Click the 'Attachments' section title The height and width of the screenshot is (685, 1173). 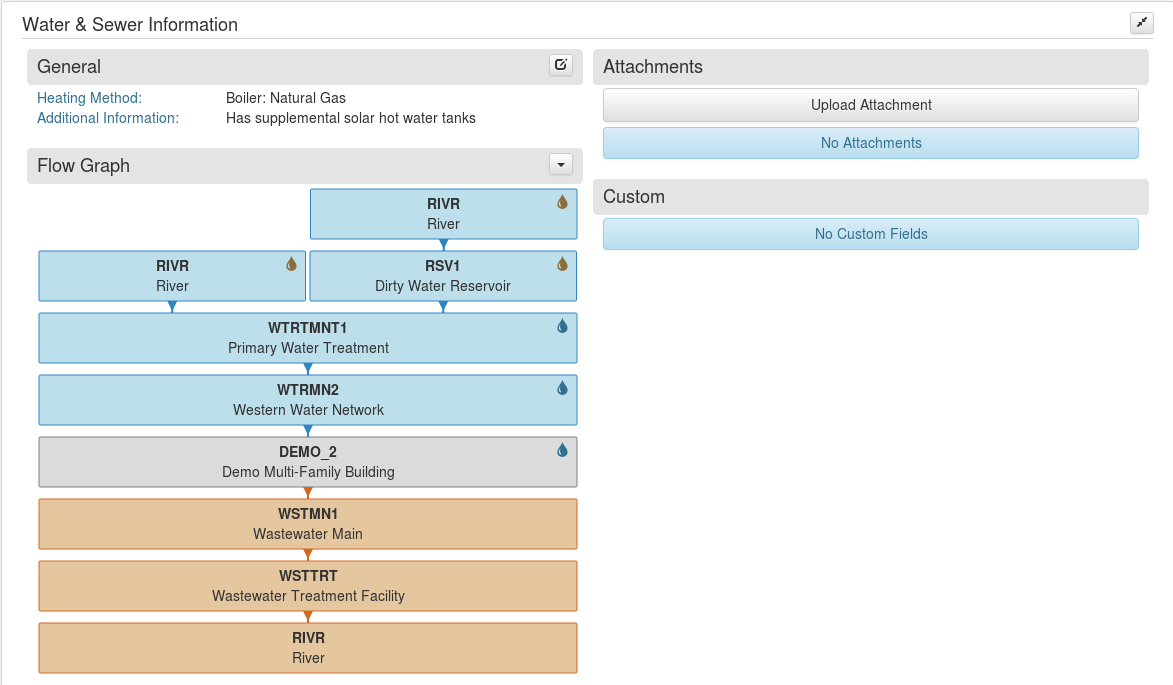coord(653,67)
